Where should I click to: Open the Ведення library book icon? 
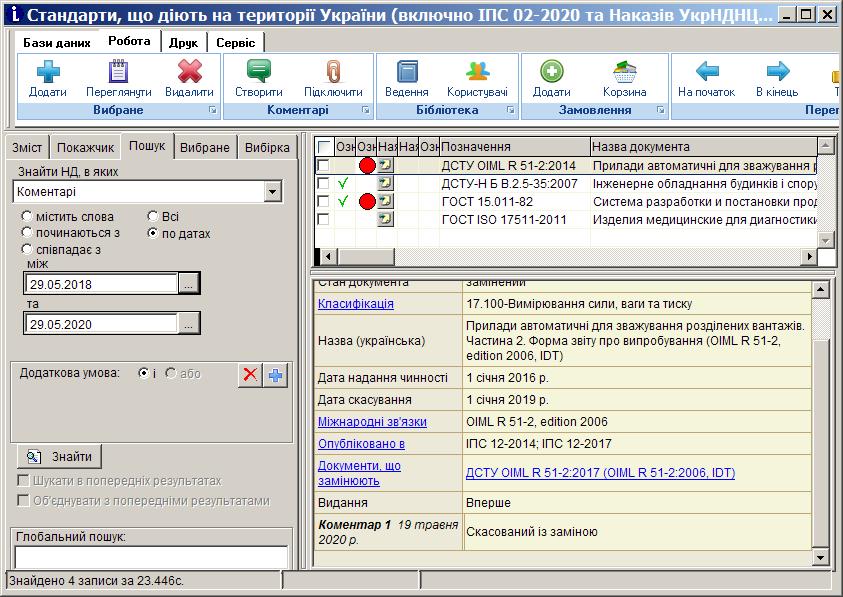pyautogui.click(x=407, y=72)
